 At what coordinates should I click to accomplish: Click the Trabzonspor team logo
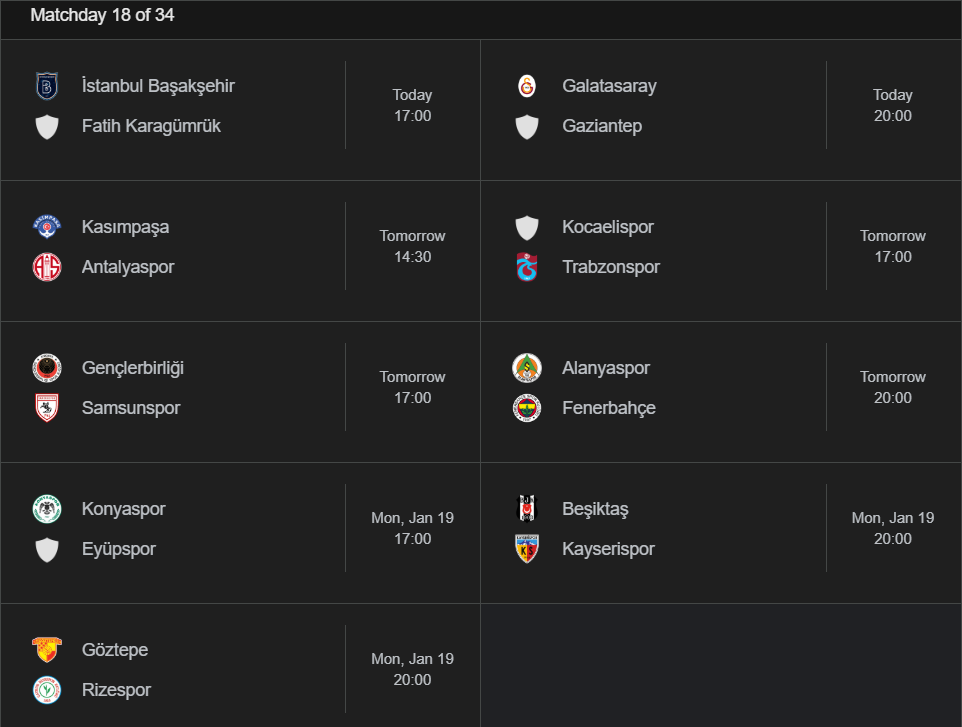point(527,267)
